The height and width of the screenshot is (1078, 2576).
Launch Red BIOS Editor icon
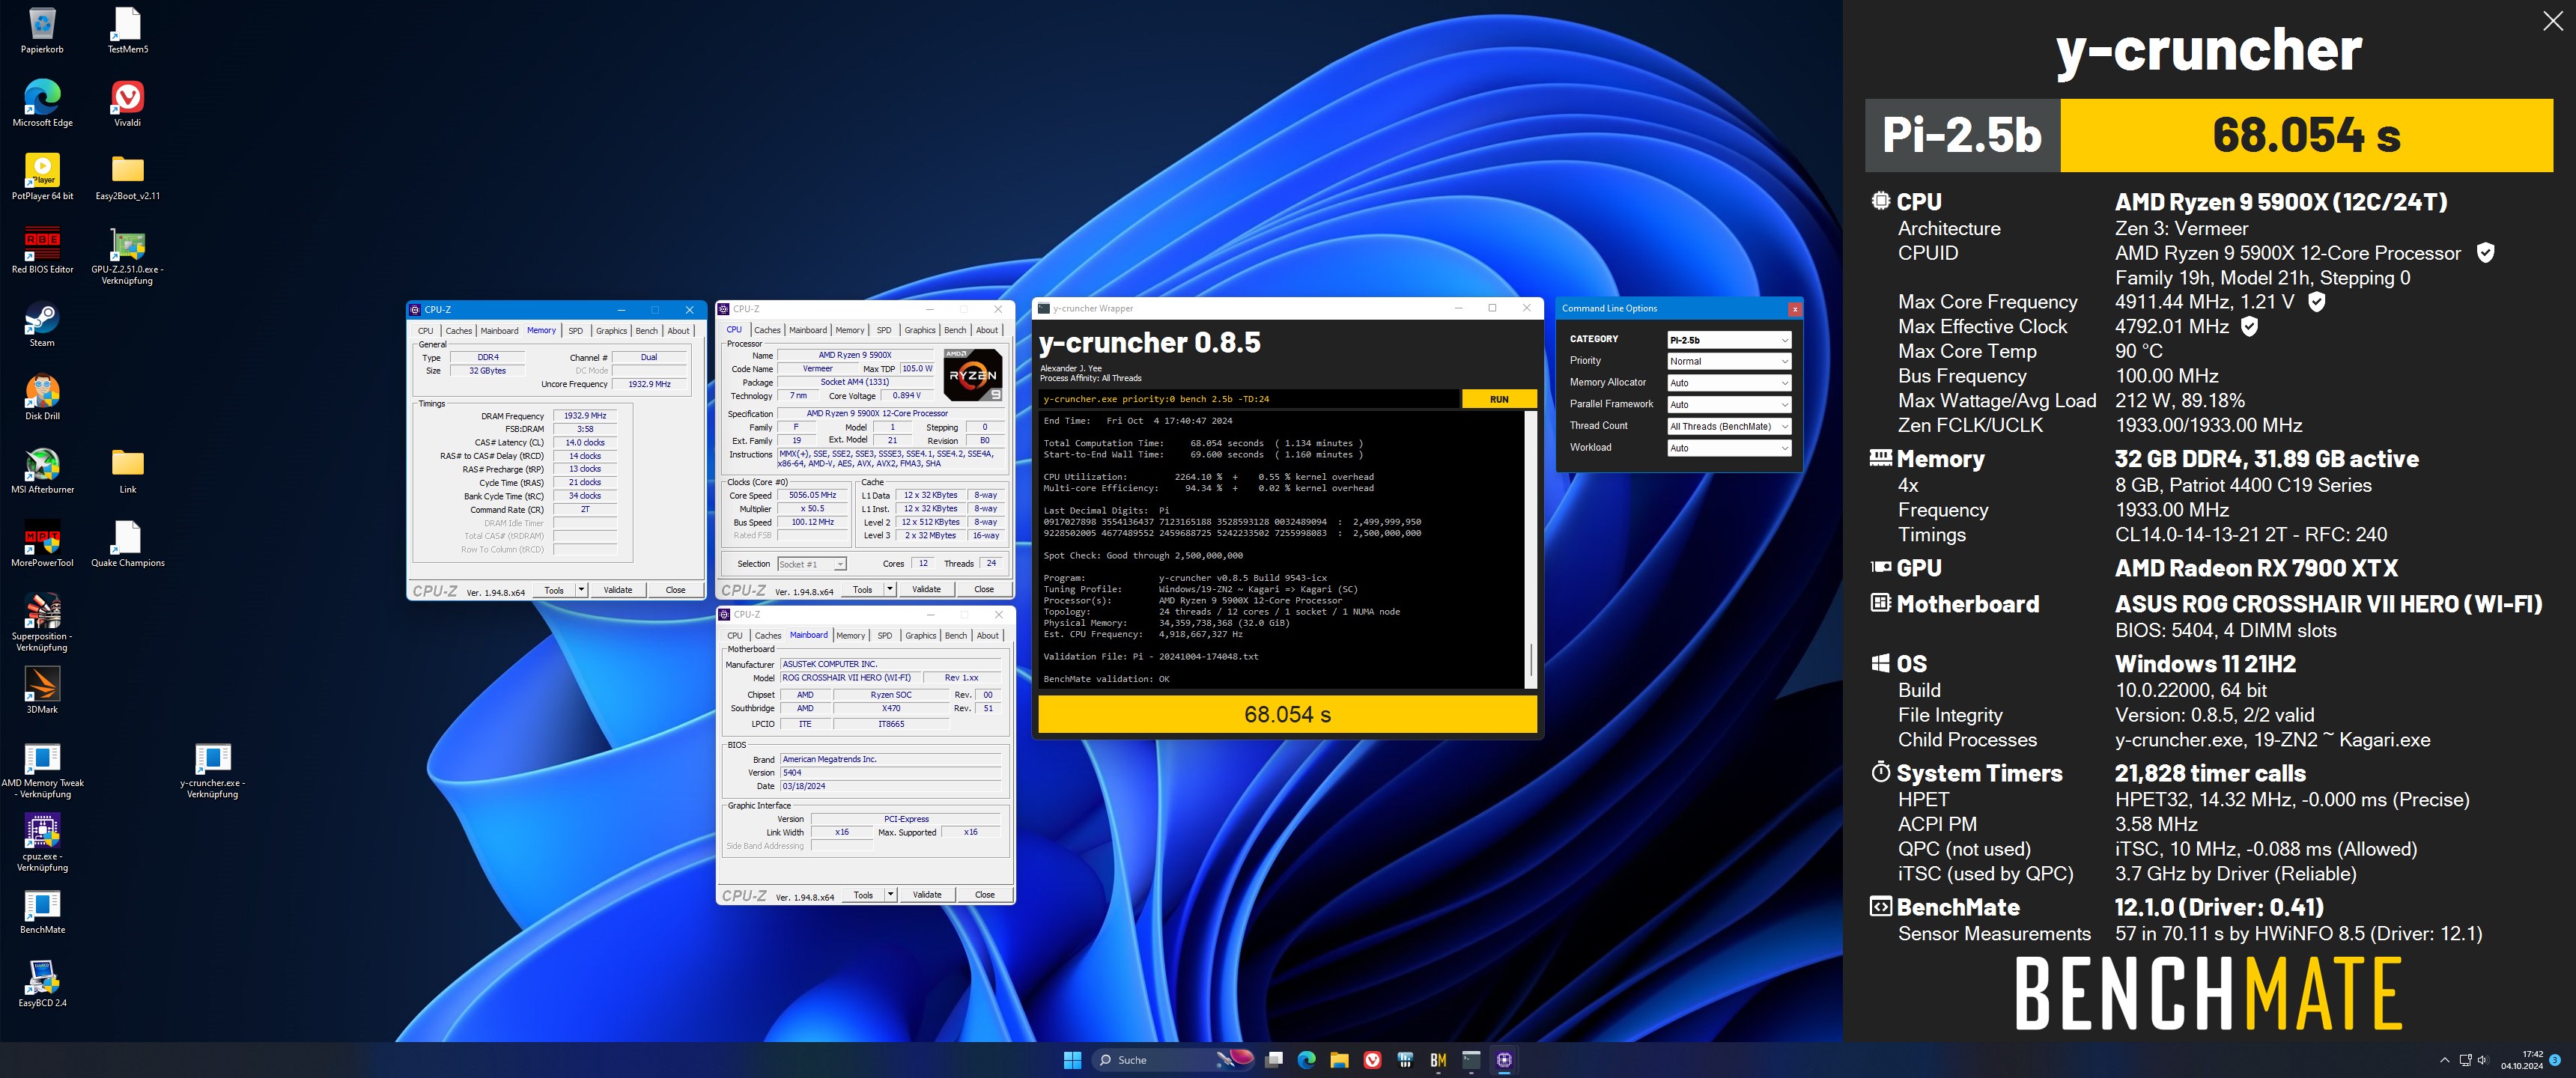(42, 250)
